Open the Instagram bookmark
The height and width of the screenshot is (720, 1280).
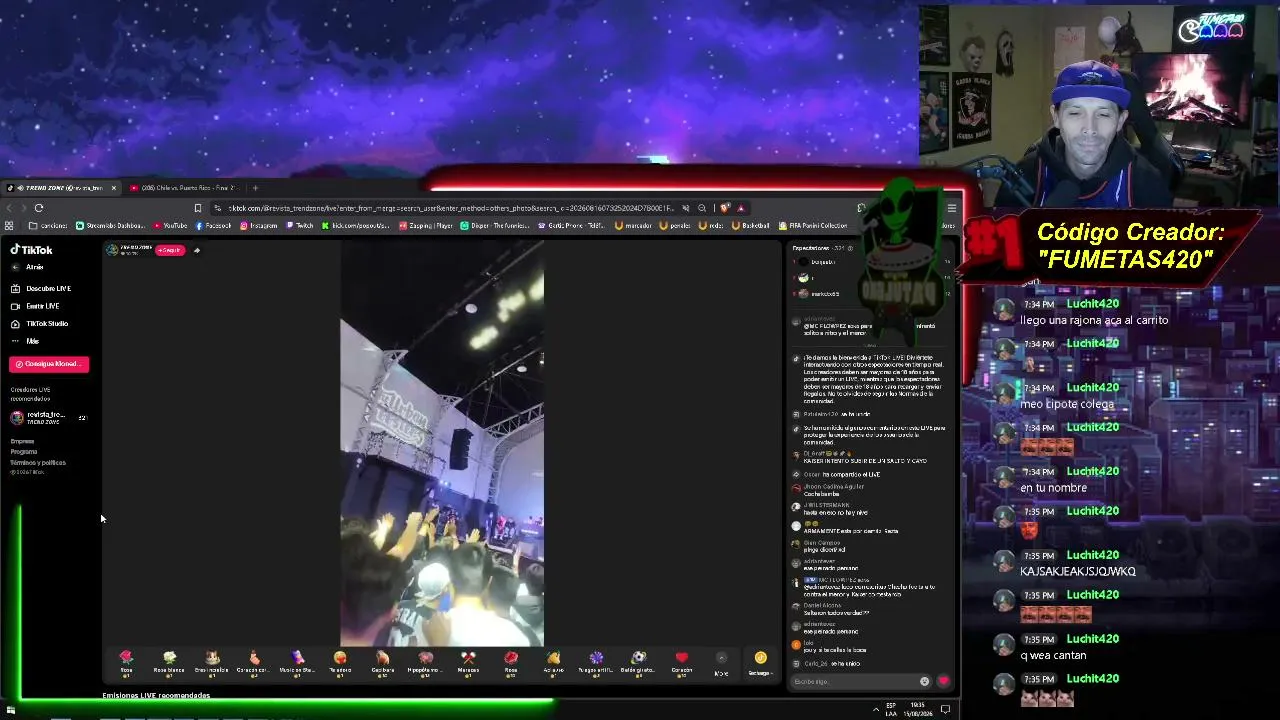coord(258,226)
